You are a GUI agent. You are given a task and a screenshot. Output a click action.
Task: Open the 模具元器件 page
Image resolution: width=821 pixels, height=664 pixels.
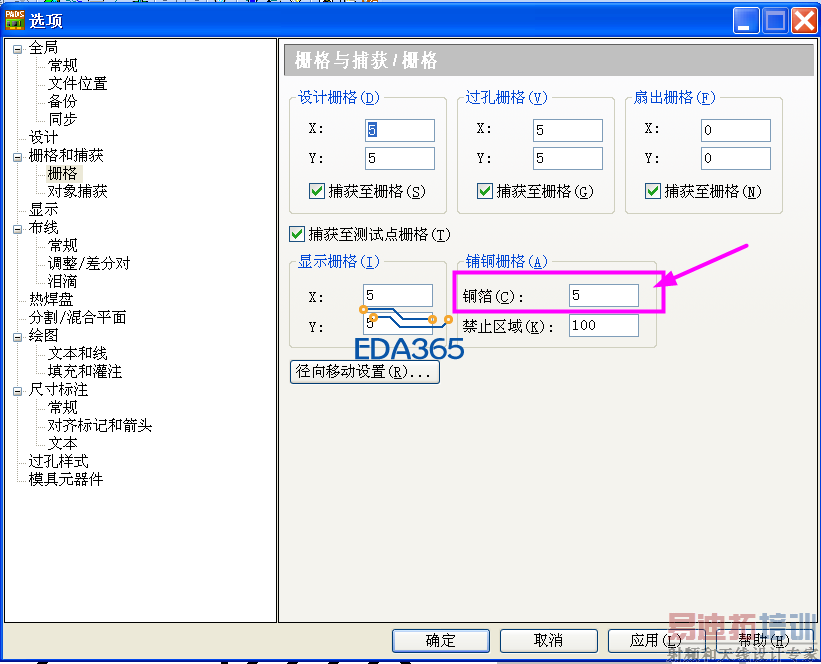[x=66, y=479]
